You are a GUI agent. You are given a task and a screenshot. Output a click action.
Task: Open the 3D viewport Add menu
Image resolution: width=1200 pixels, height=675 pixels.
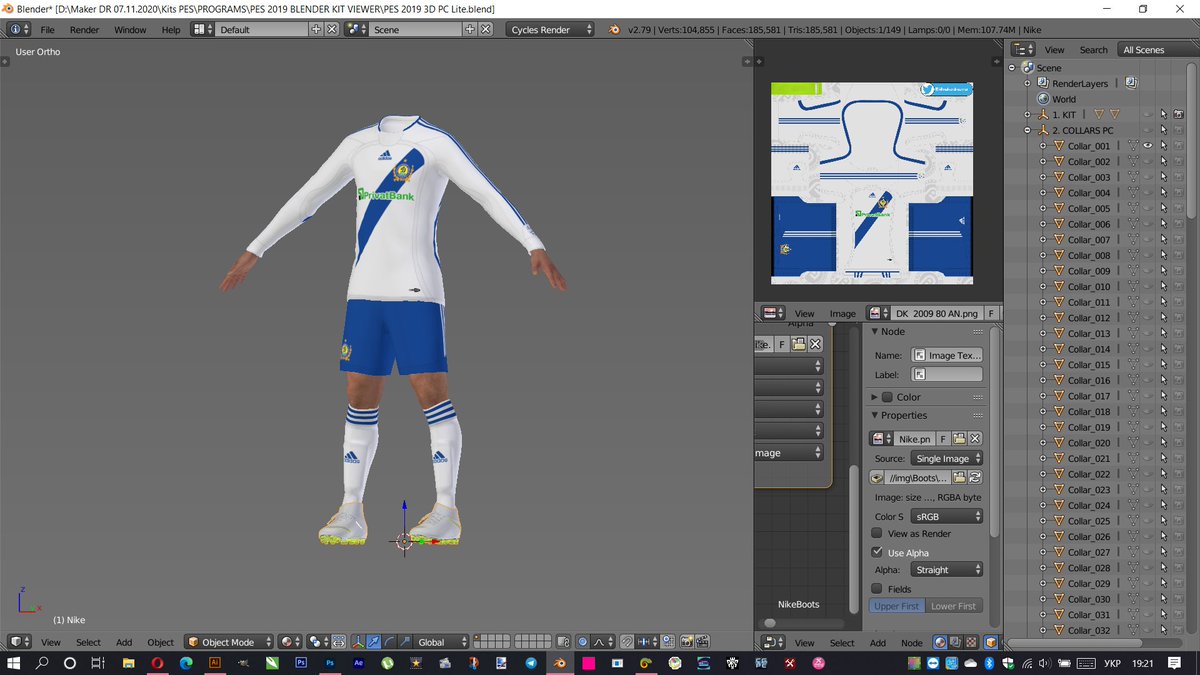point(124,642)
